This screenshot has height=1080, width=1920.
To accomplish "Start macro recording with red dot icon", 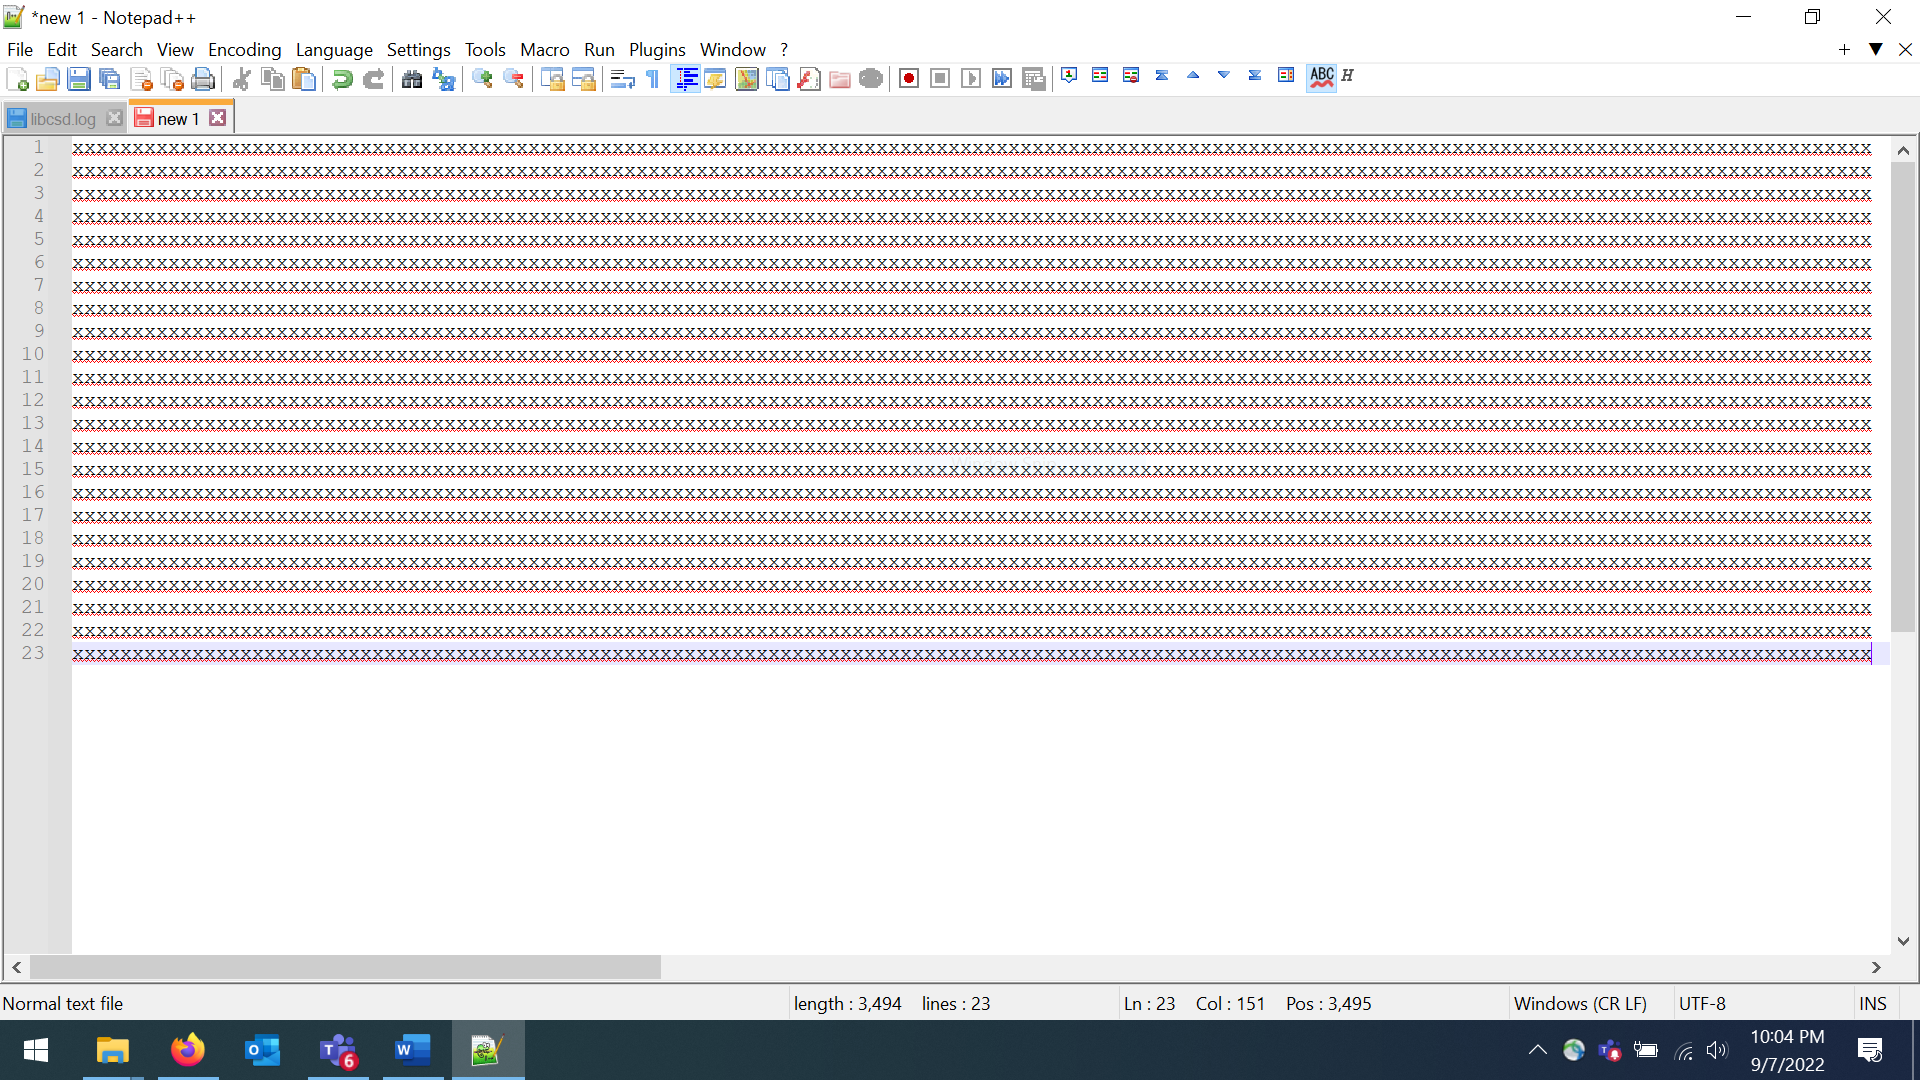I will click(x=908, y=79).
